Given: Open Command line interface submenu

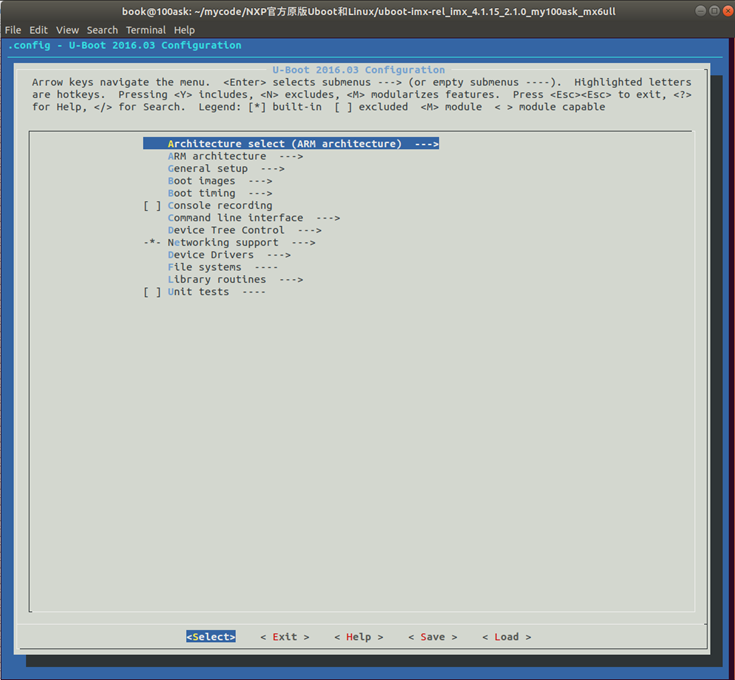Looking at the screenshot, I should click(254, 217).
